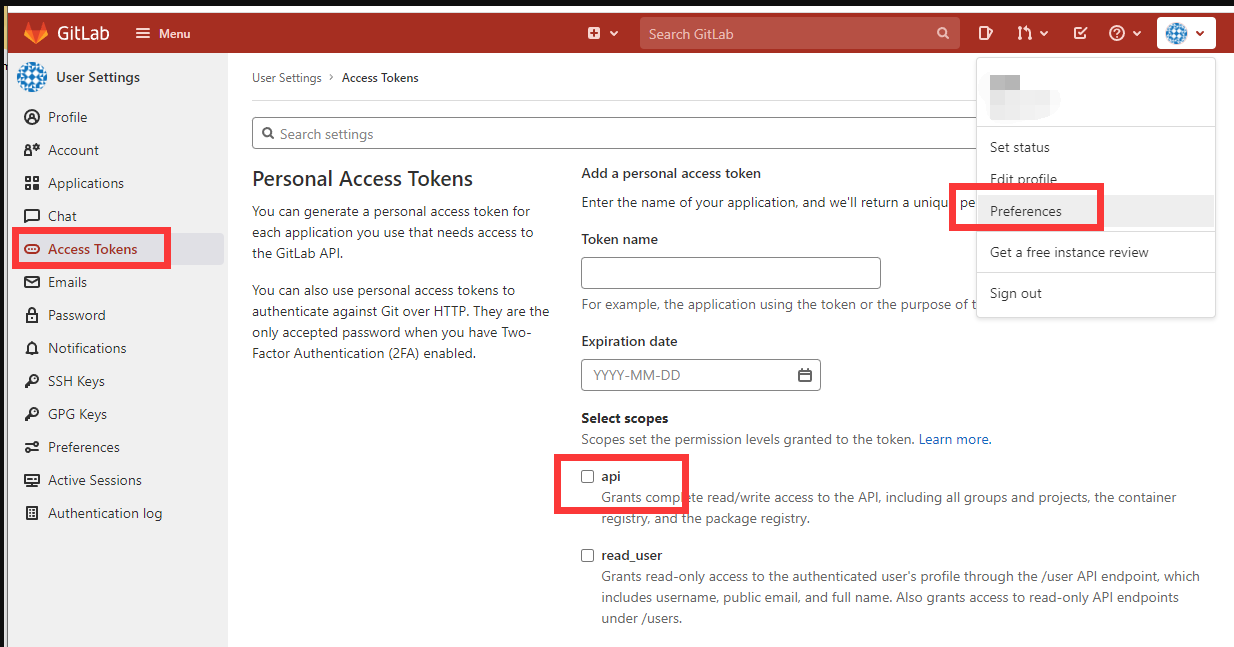The width and height of the screenshot is (1234, 647).
Task: Open the expiration date calendar icon
Action: [805, 375]
